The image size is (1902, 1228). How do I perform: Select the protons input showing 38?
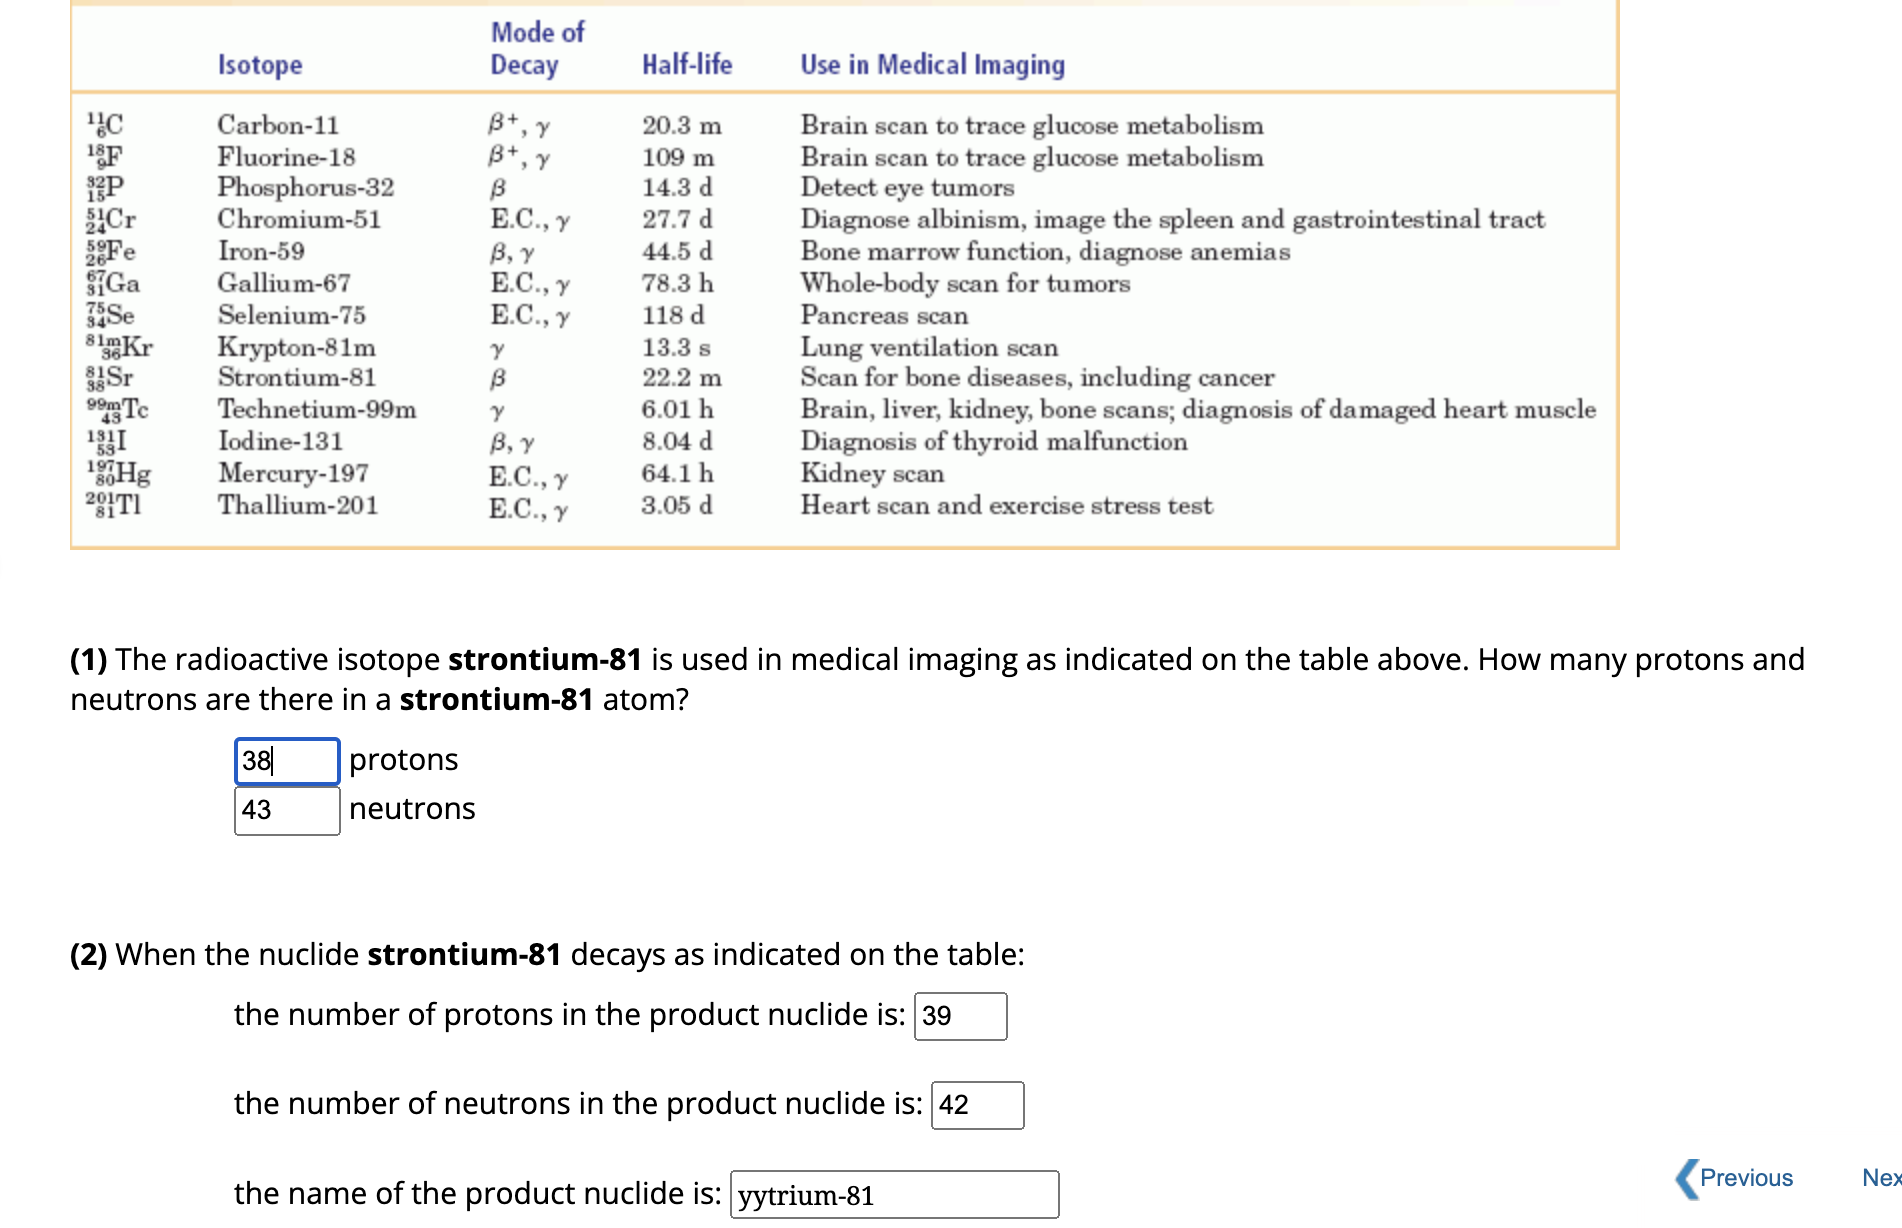click(x=287, y=761)
